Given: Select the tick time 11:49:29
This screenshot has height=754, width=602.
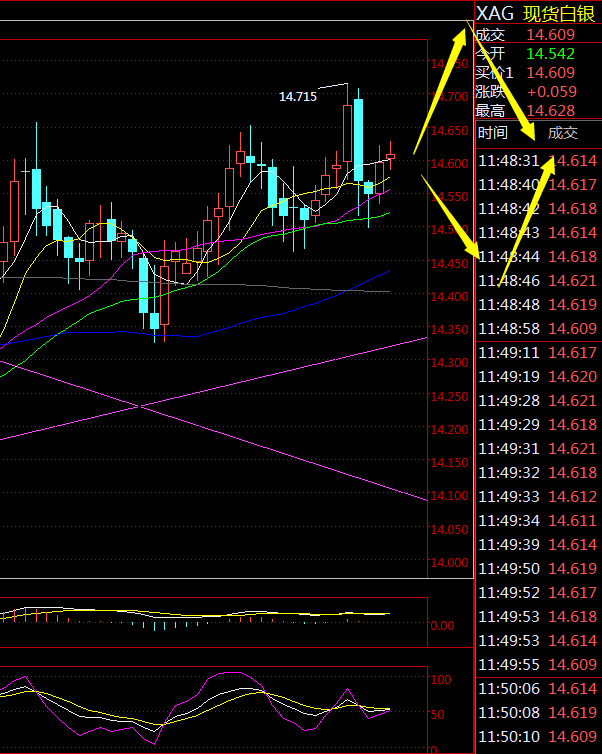Looking at the screenshot, I should click(x=509, y=425).
